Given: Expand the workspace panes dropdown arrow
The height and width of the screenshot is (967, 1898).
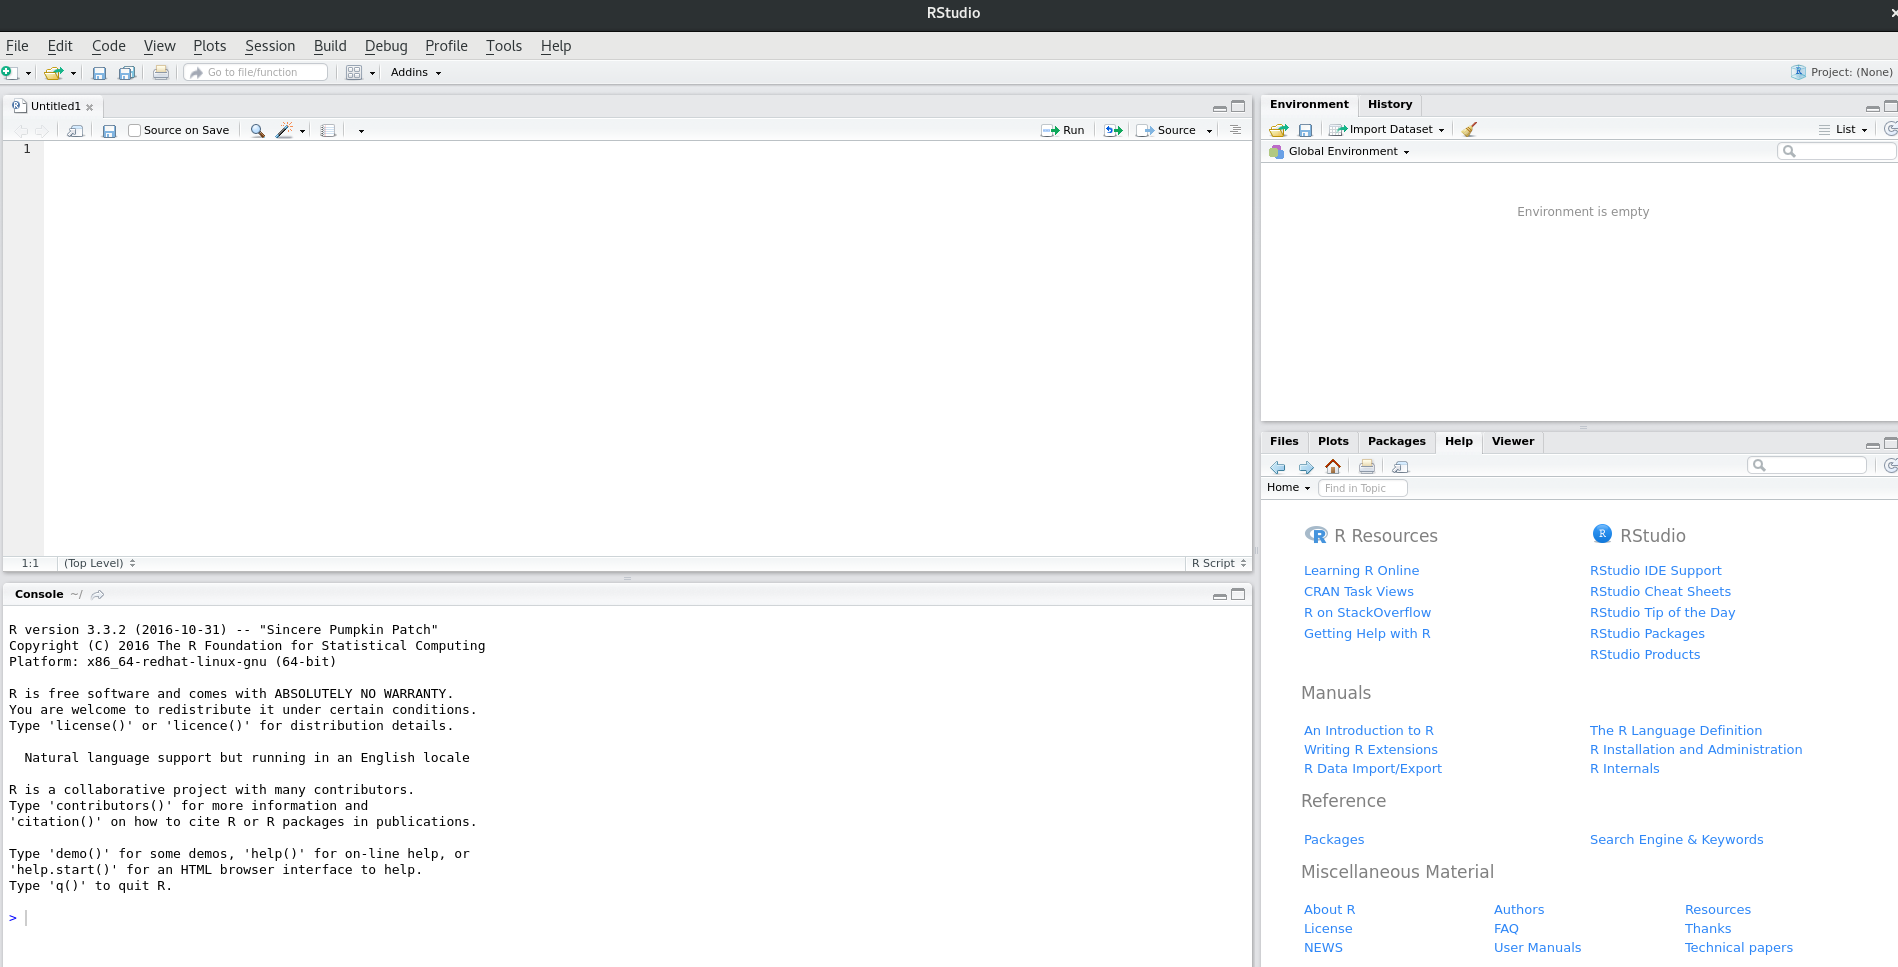Looking at the screenshot, I should pos(372,73).
